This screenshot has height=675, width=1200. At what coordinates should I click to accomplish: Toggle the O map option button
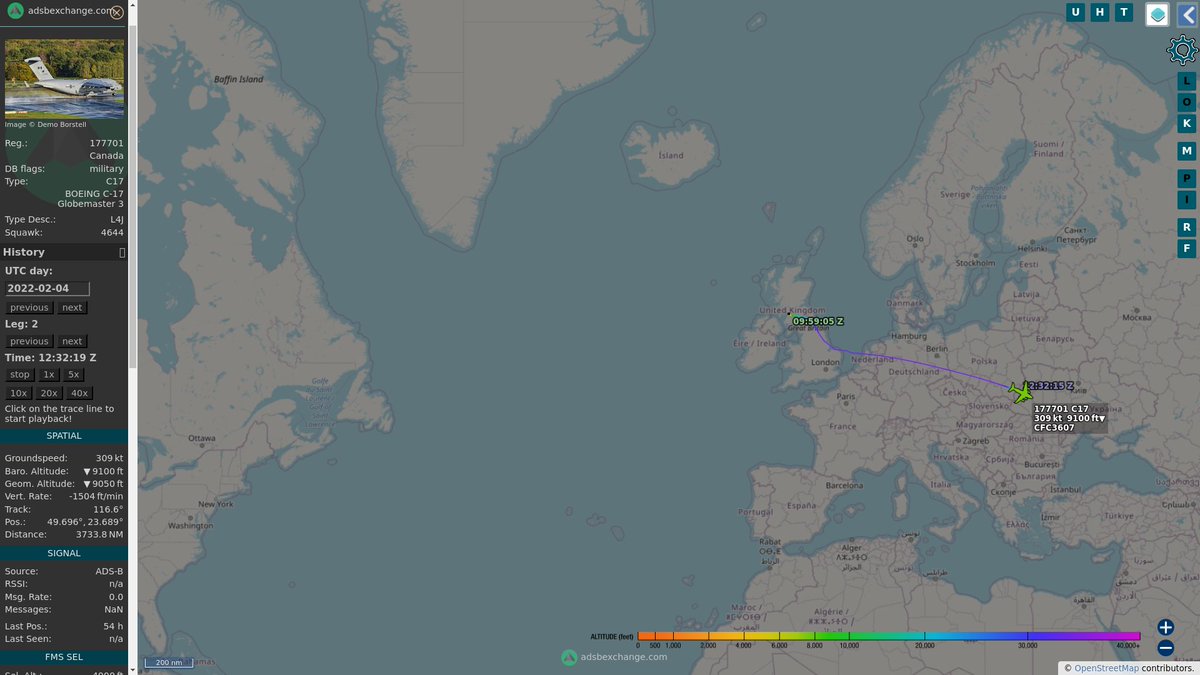(1187, 102)
